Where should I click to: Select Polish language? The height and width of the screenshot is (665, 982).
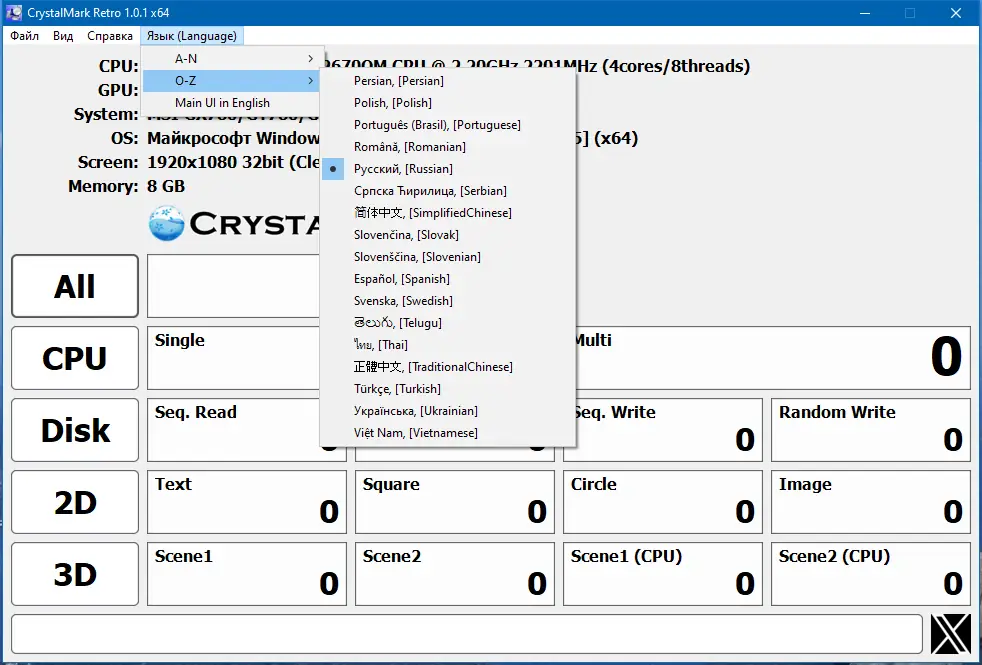click(448, 103)
